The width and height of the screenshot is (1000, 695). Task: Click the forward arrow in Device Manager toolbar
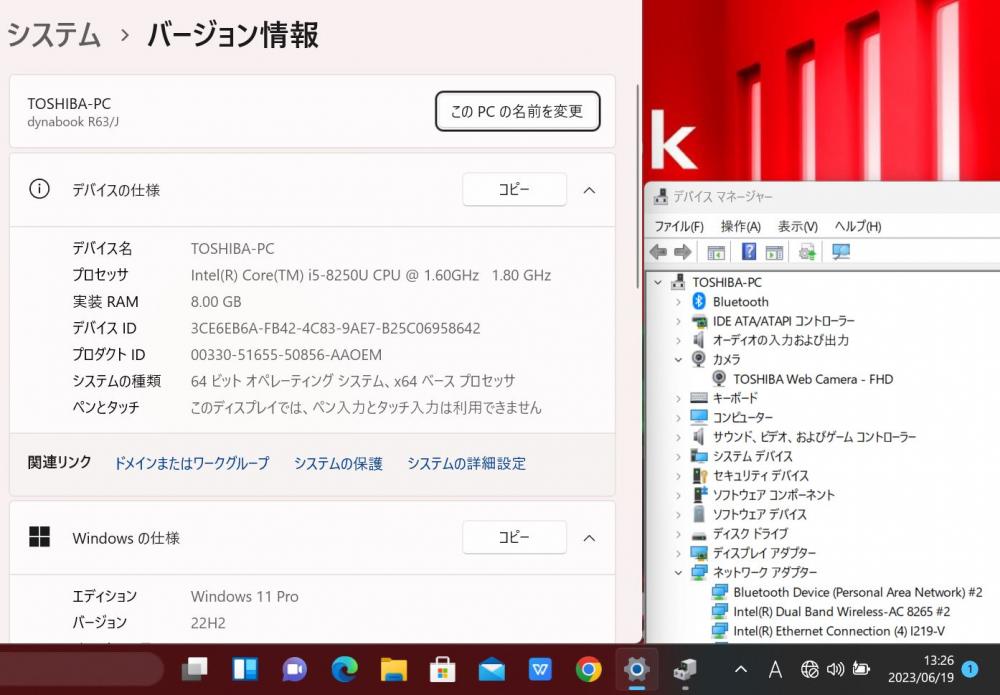(x=682, y=252)
